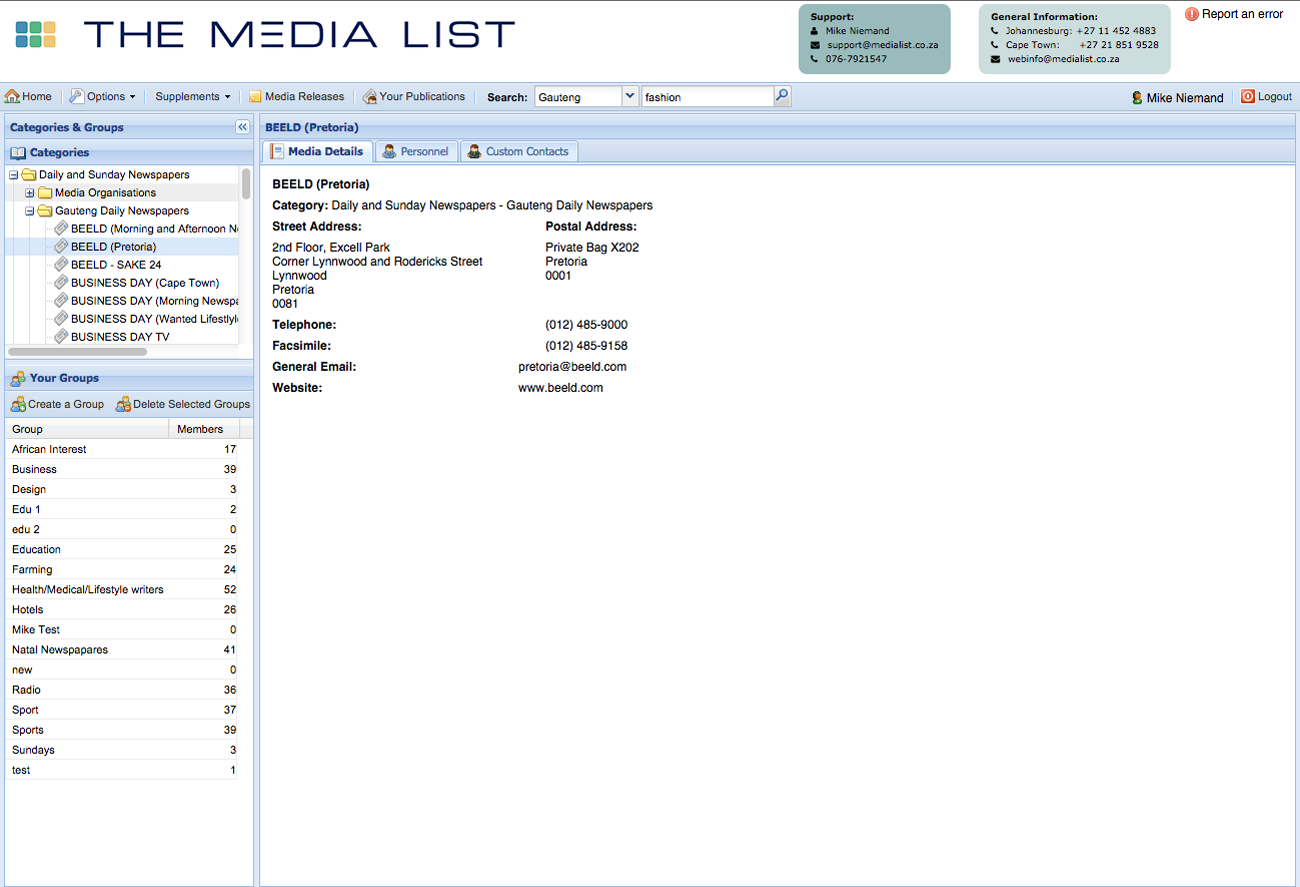Select the group named new
The image size is (1300, 887).
point(122,669)
